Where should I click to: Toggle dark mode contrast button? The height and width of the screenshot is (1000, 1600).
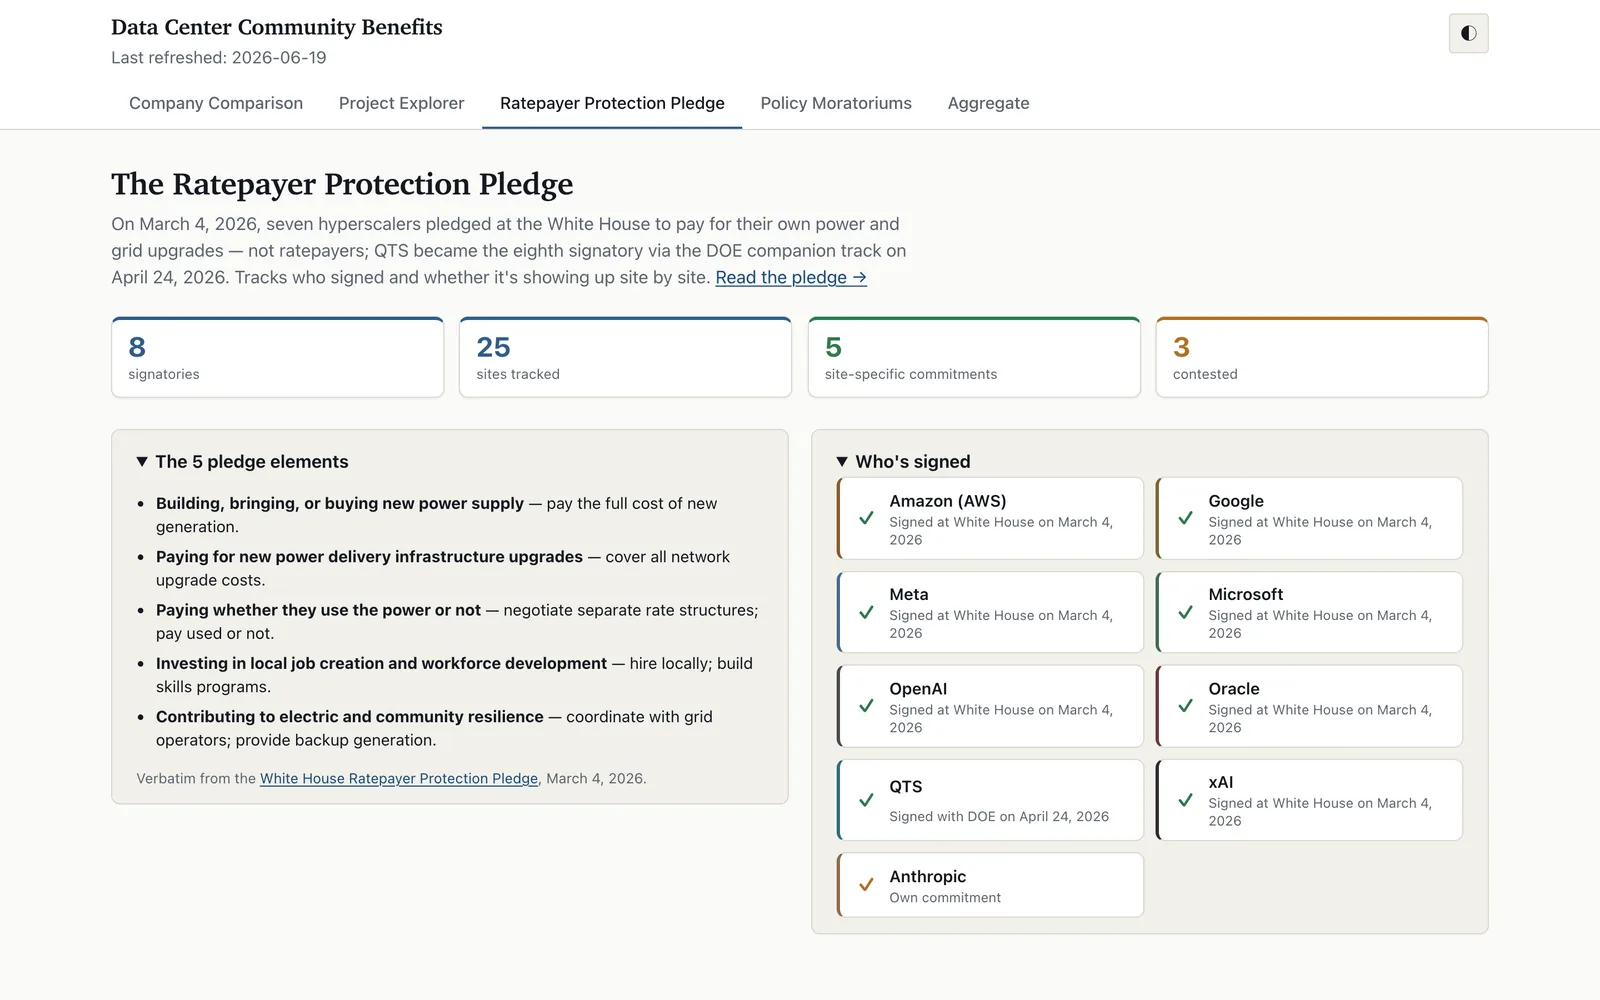pos(1468,33)
